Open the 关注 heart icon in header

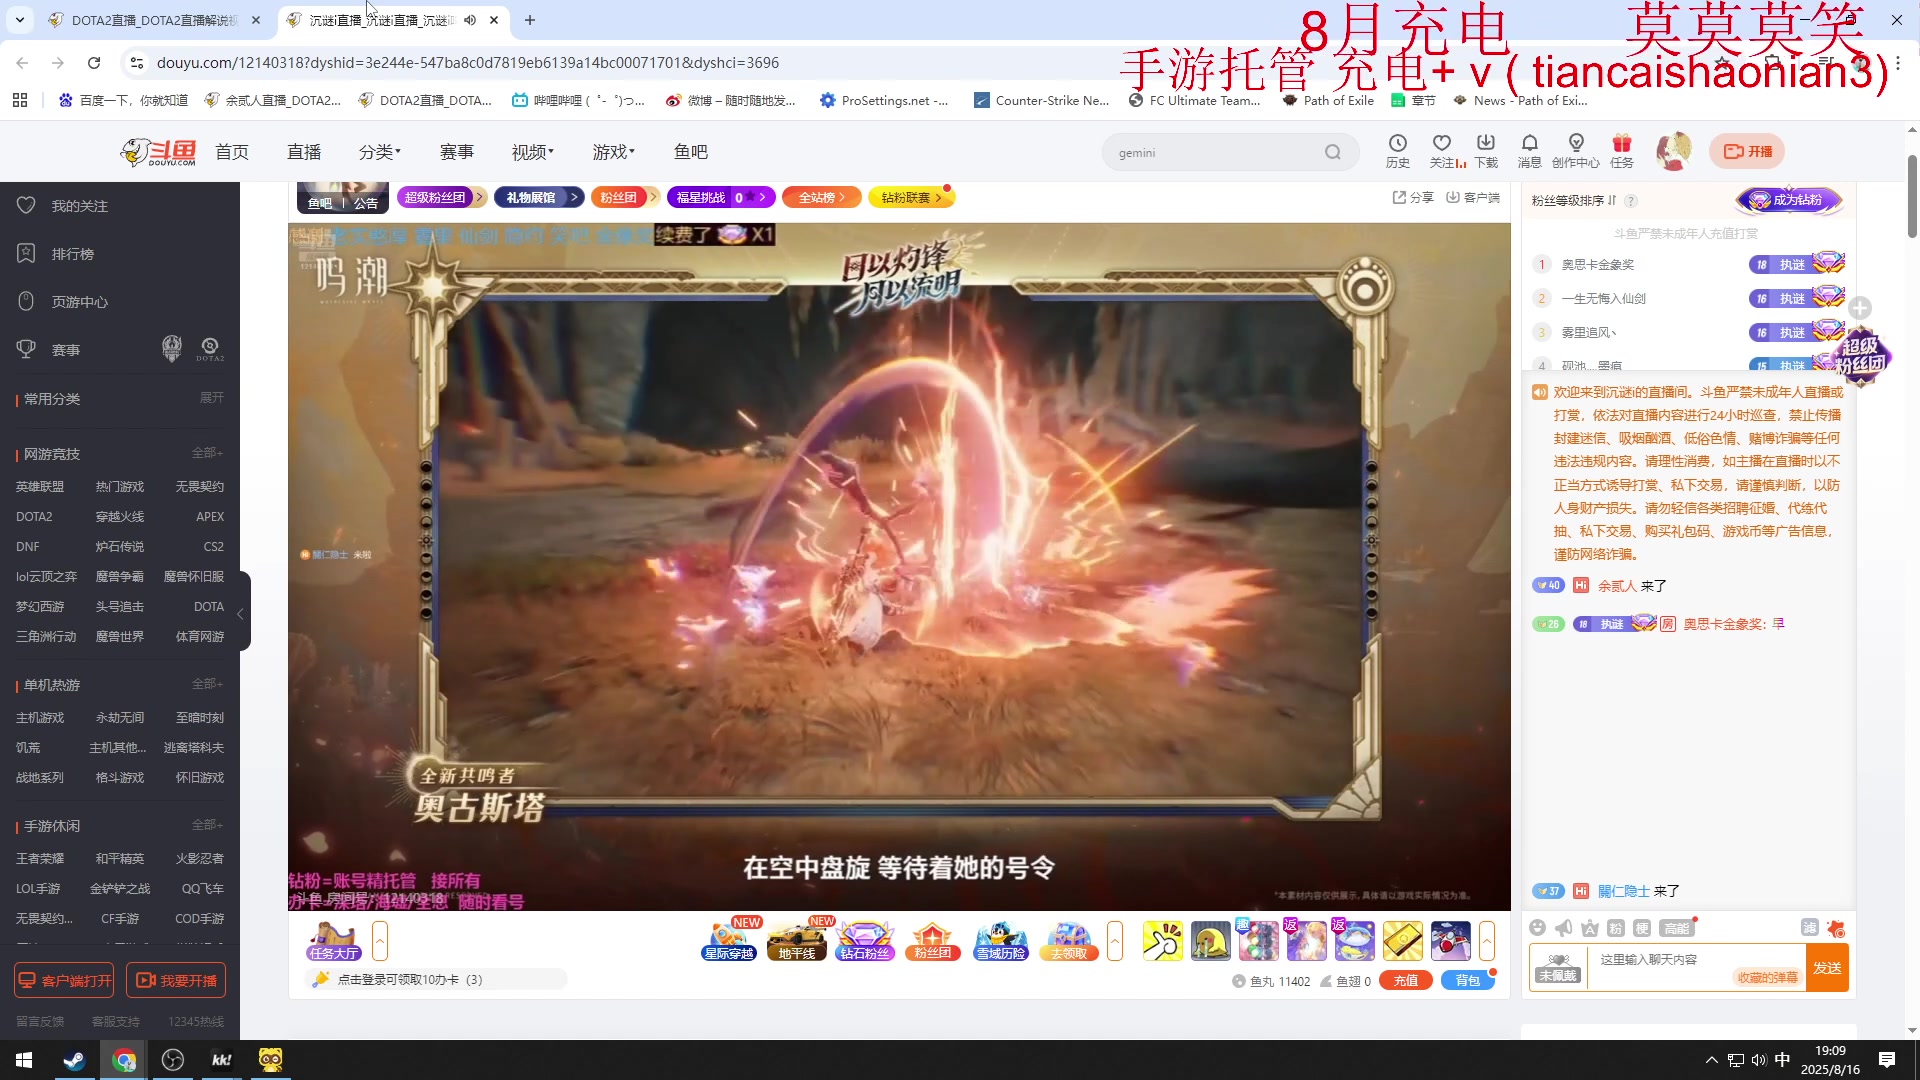[x=1442, y=151]
